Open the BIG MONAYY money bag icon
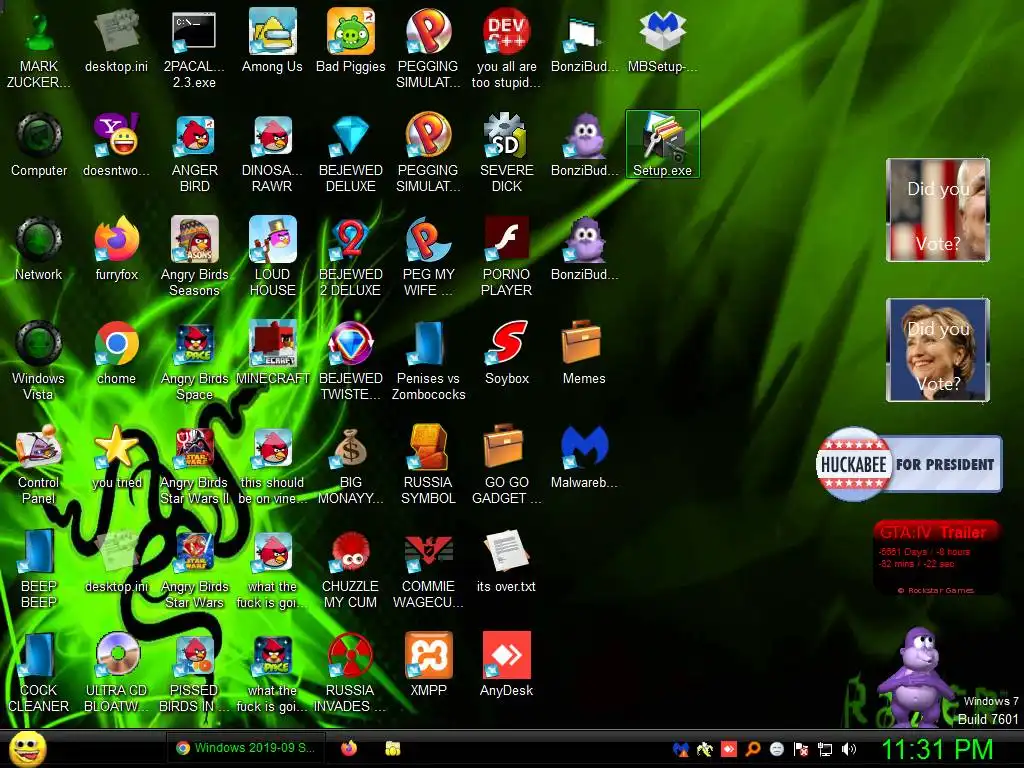 (x=351, y=464)
